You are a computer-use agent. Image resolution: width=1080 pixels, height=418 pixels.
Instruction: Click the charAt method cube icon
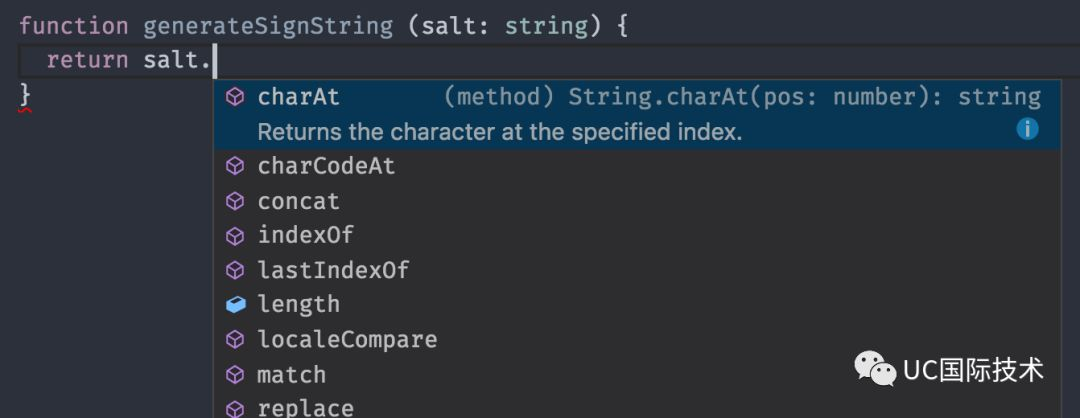235,97
